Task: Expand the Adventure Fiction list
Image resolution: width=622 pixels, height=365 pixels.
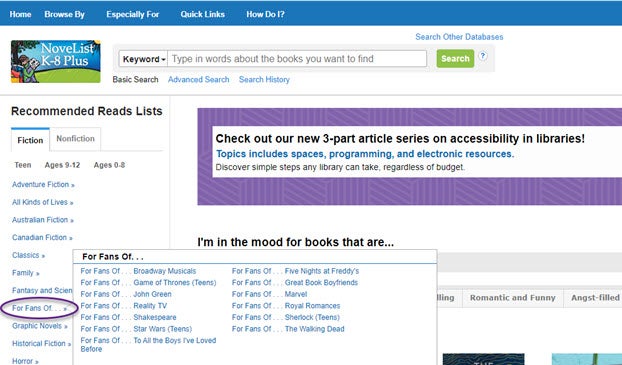Action: 43,184
